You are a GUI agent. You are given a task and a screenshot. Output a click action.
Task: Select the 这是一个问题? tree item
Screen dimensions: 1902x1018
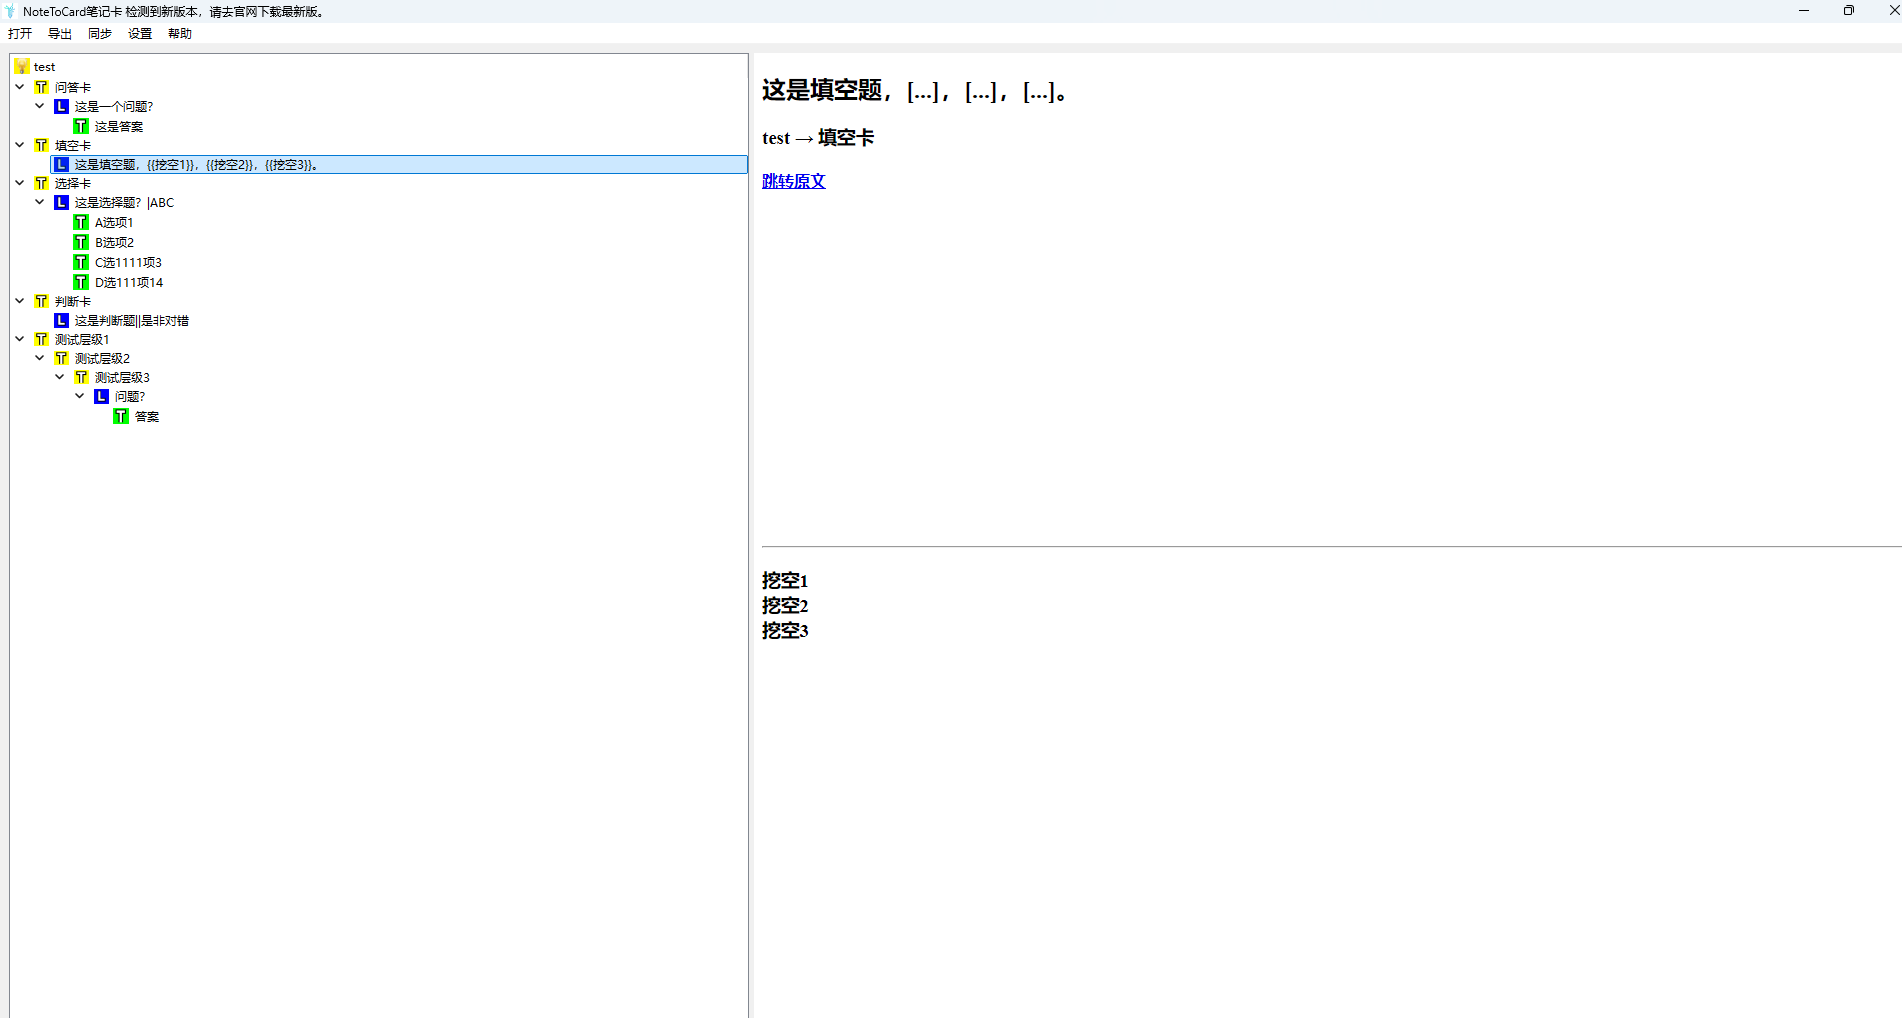114,106
